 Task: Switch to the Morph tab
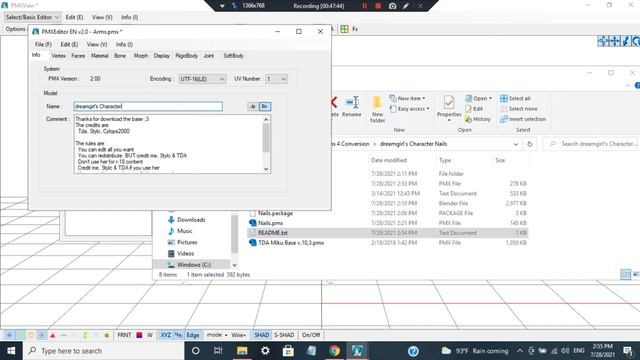coord(141,56)
